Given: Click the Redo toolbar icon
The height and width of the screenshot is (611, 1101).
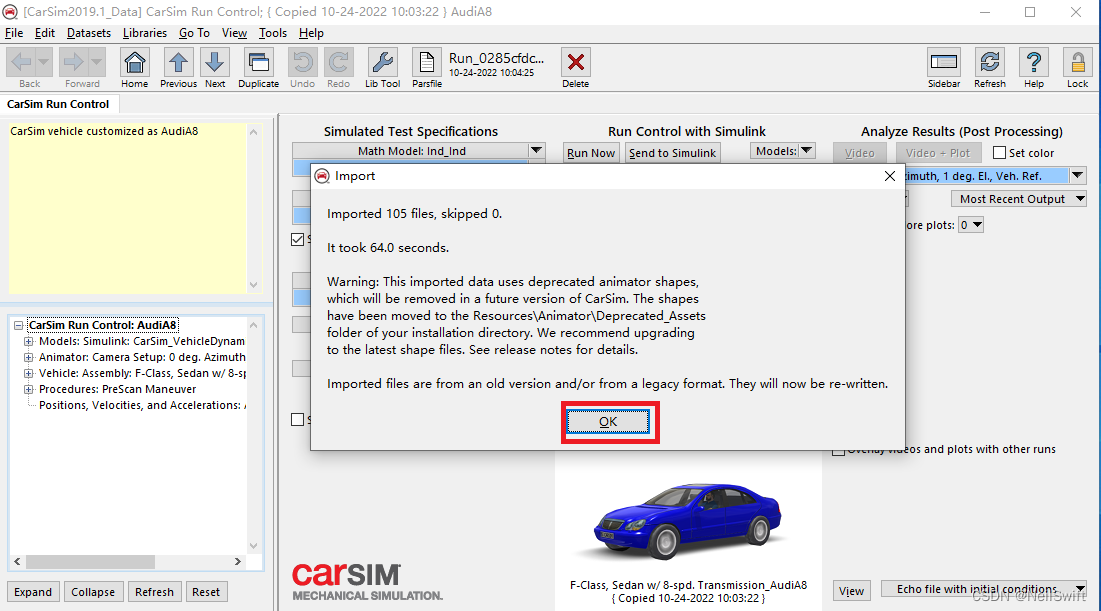Looking at the screenshot, I should [338, 63].
